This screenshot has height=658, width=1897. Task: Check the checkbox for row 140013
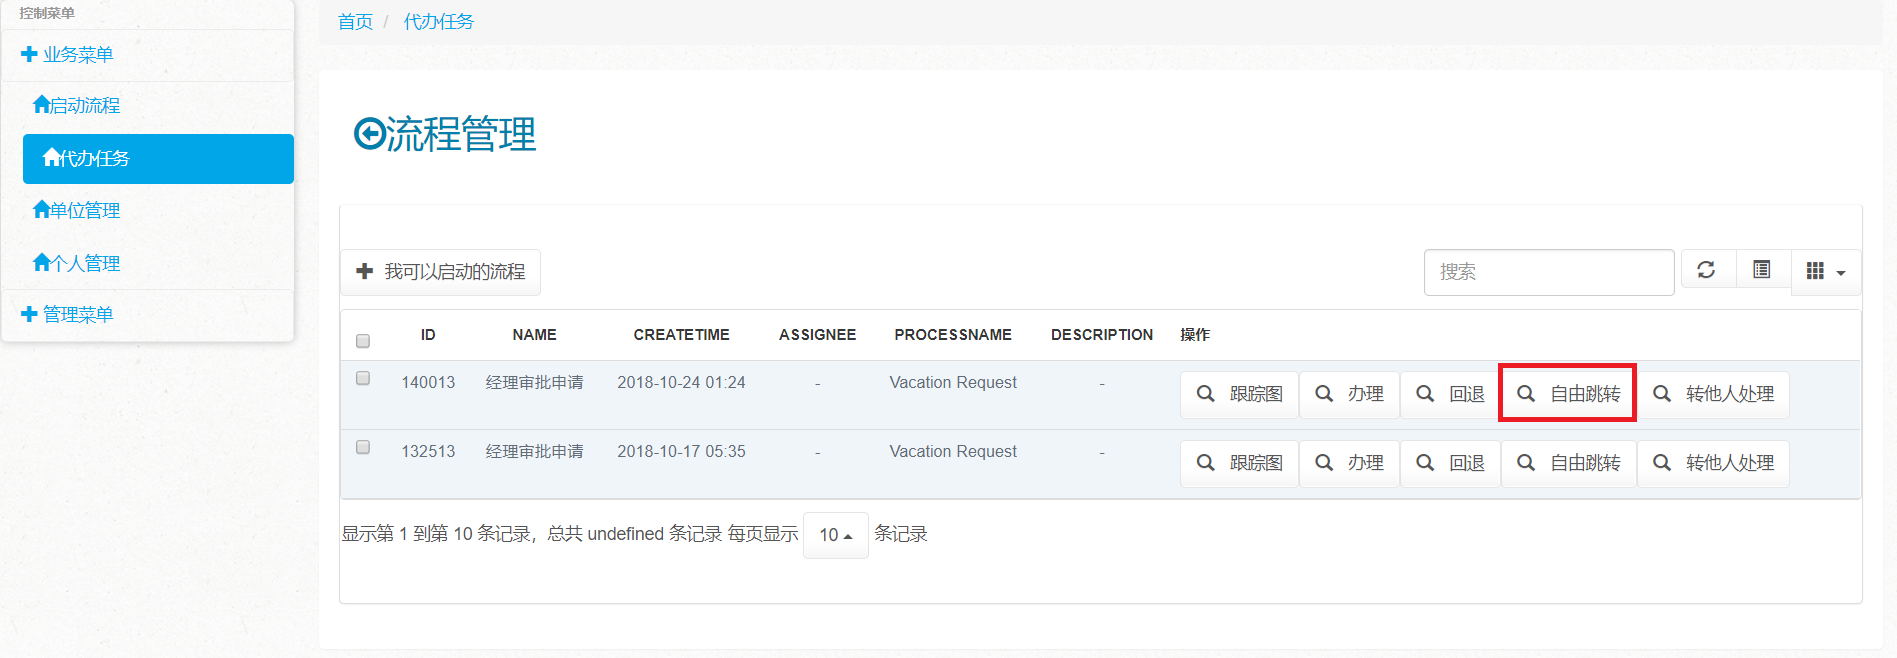coord(363,378)
